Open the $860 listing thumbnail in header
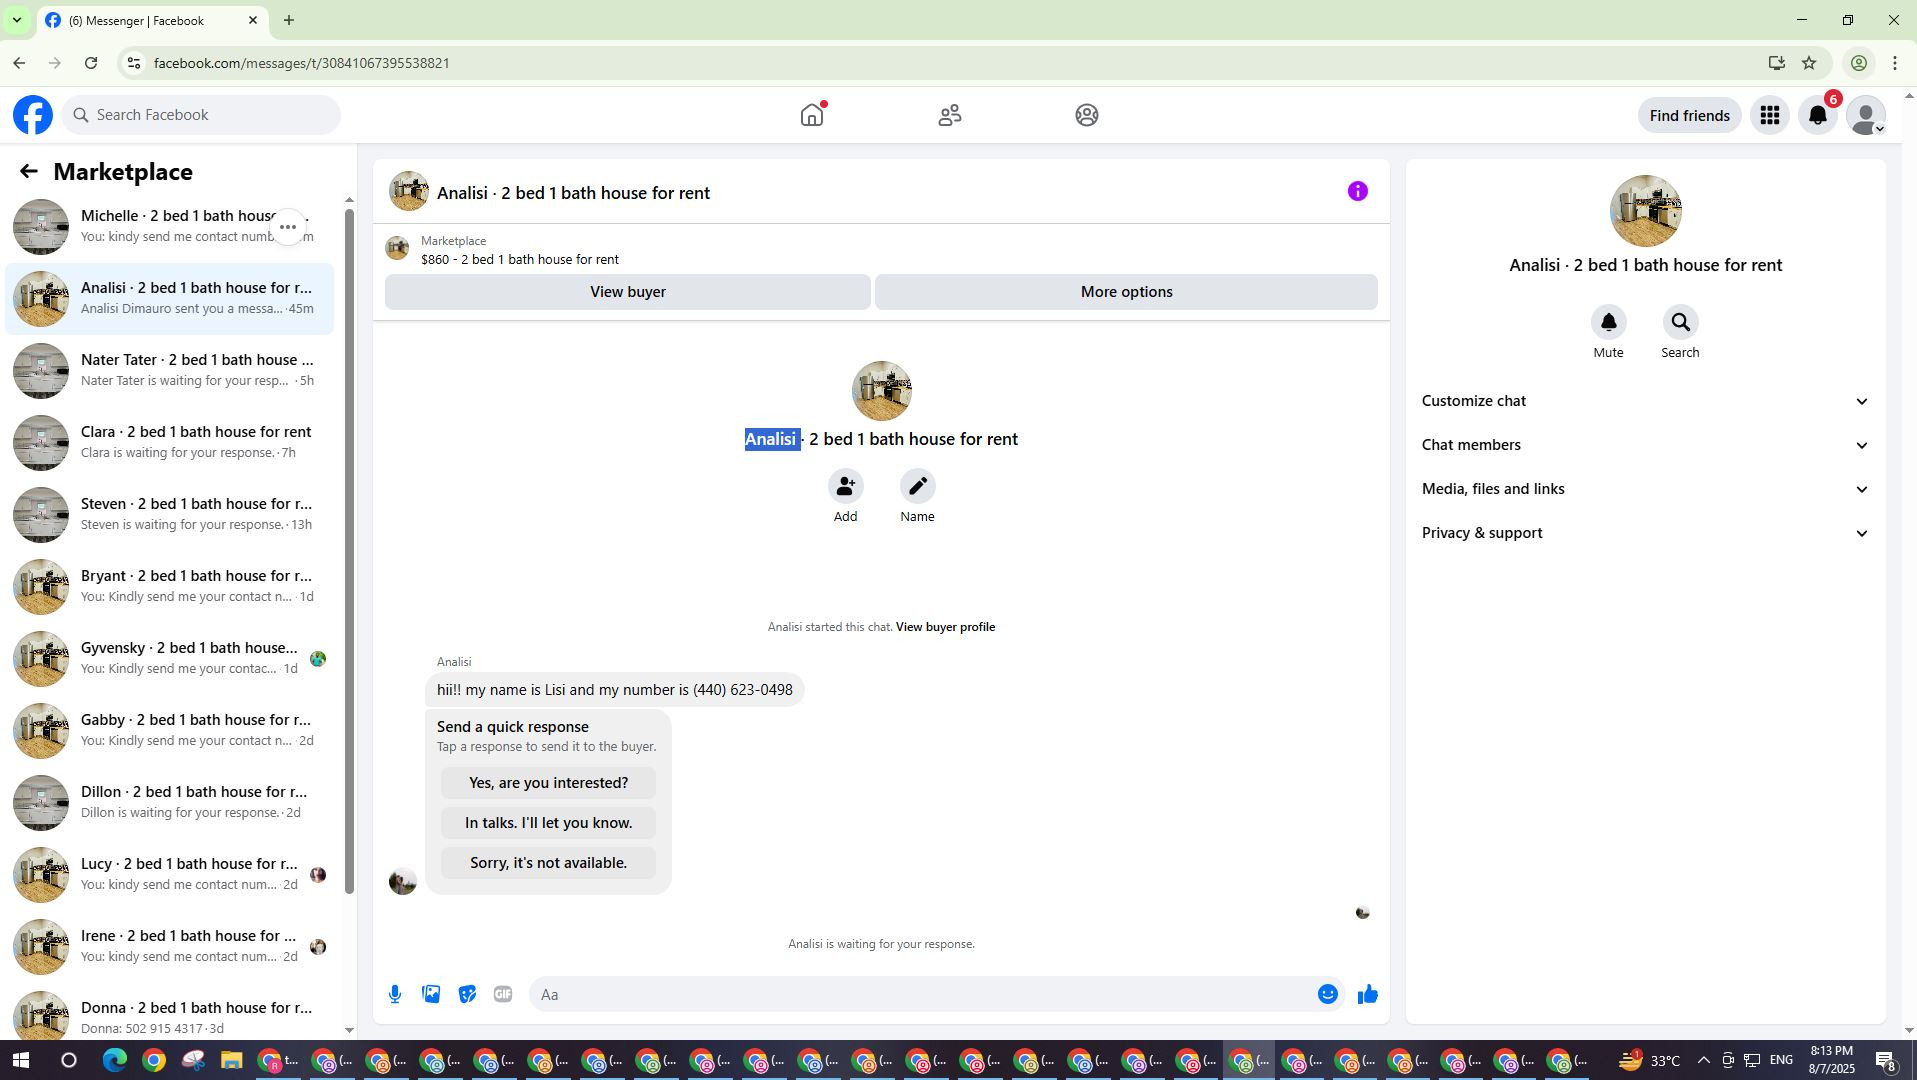The image size is (1917, 1080). (x=398, y=249)
